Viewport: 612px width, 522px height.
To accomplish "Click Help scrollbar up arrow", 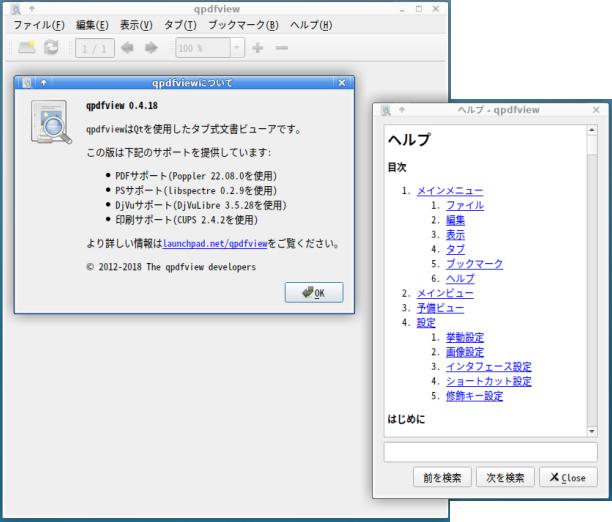I will point(592,130).
